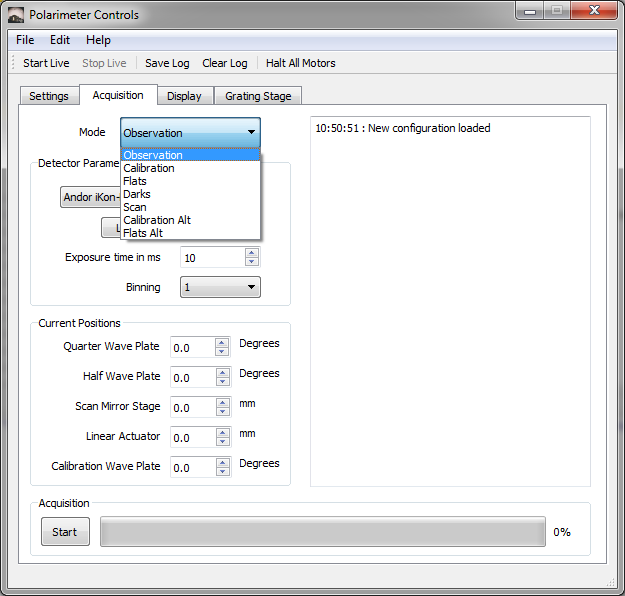The image size is (625, 596).
Task: Click Start Live in the toolbar
Action: tap(46, 63)
